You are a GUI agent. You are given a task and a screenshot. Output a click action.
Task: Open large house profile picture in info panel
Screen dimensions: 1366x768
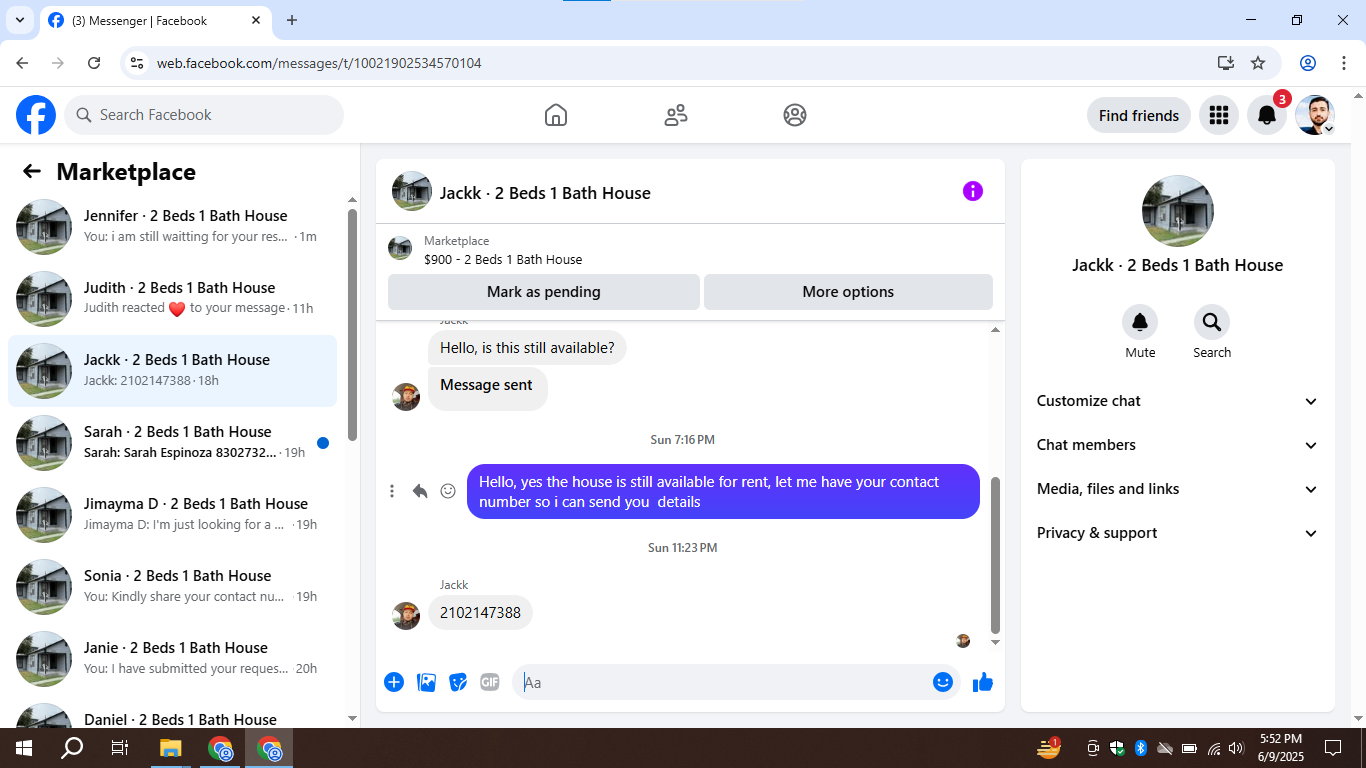(1178, 211)
